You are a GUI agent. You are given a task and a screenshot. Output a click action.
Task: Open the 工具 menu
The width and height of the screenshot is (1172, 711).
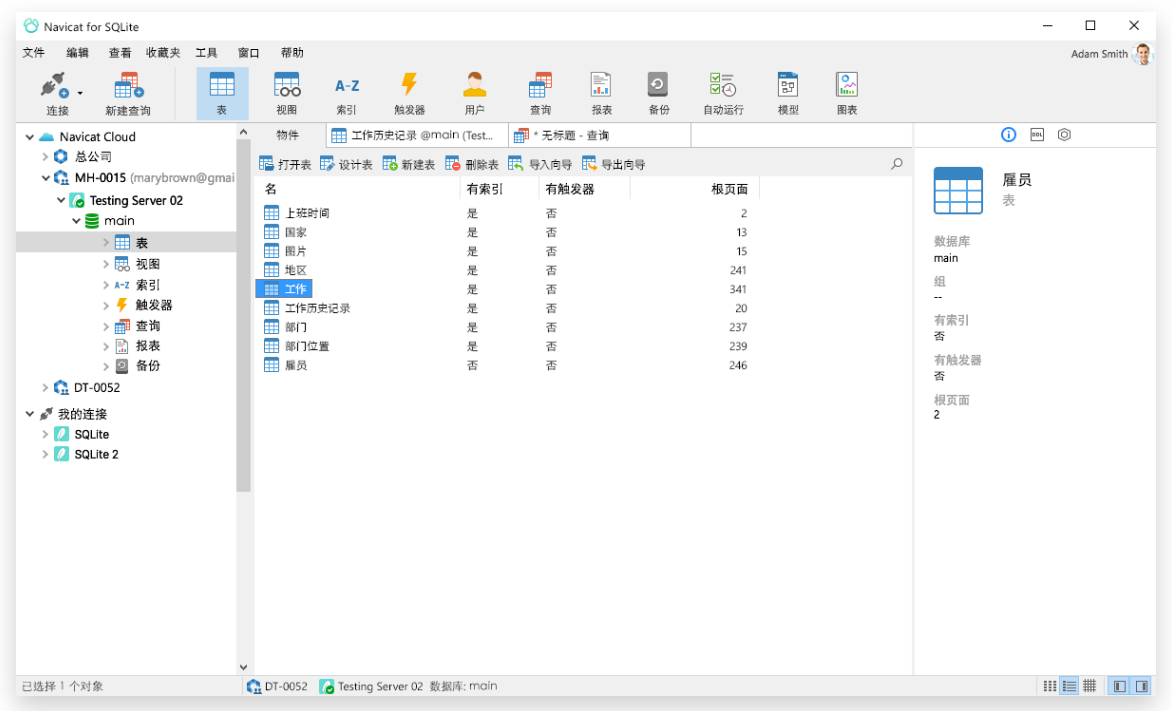(206, 52)
